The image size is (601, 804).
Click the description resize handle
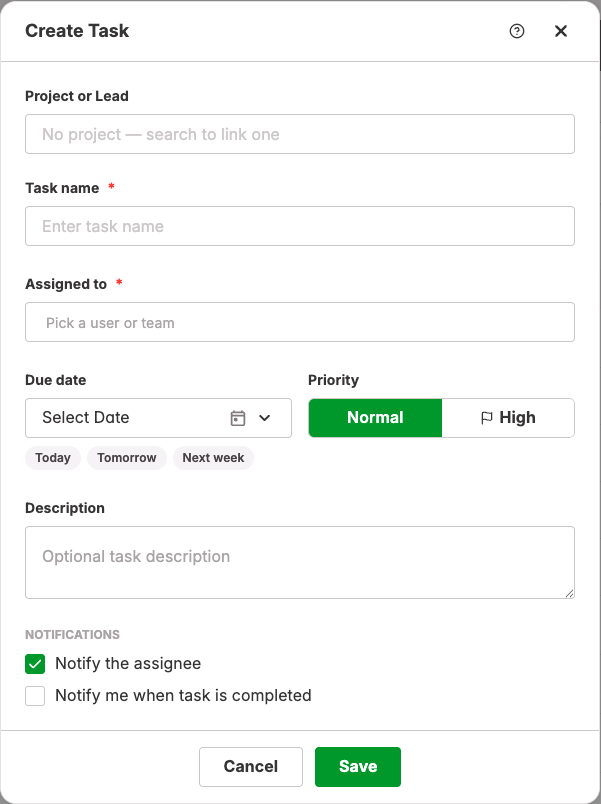[569, 593]
